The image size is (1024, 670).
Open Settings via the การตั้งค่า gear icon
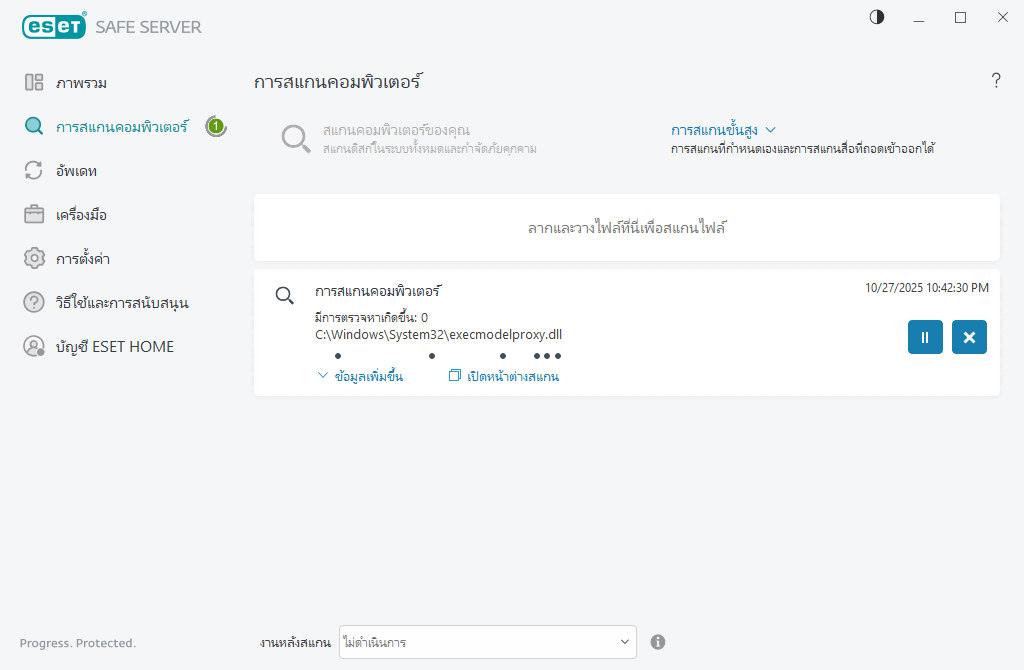pyautogui.click(x=33, y=258)
